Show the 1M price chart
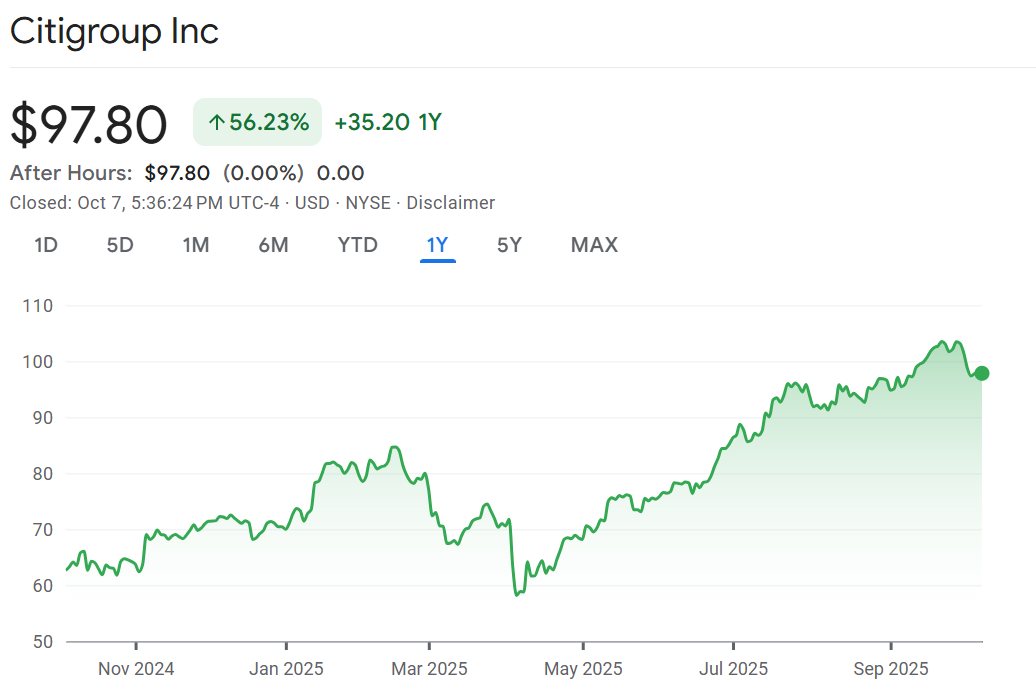 pyautogui.click(x=196, y=245)
